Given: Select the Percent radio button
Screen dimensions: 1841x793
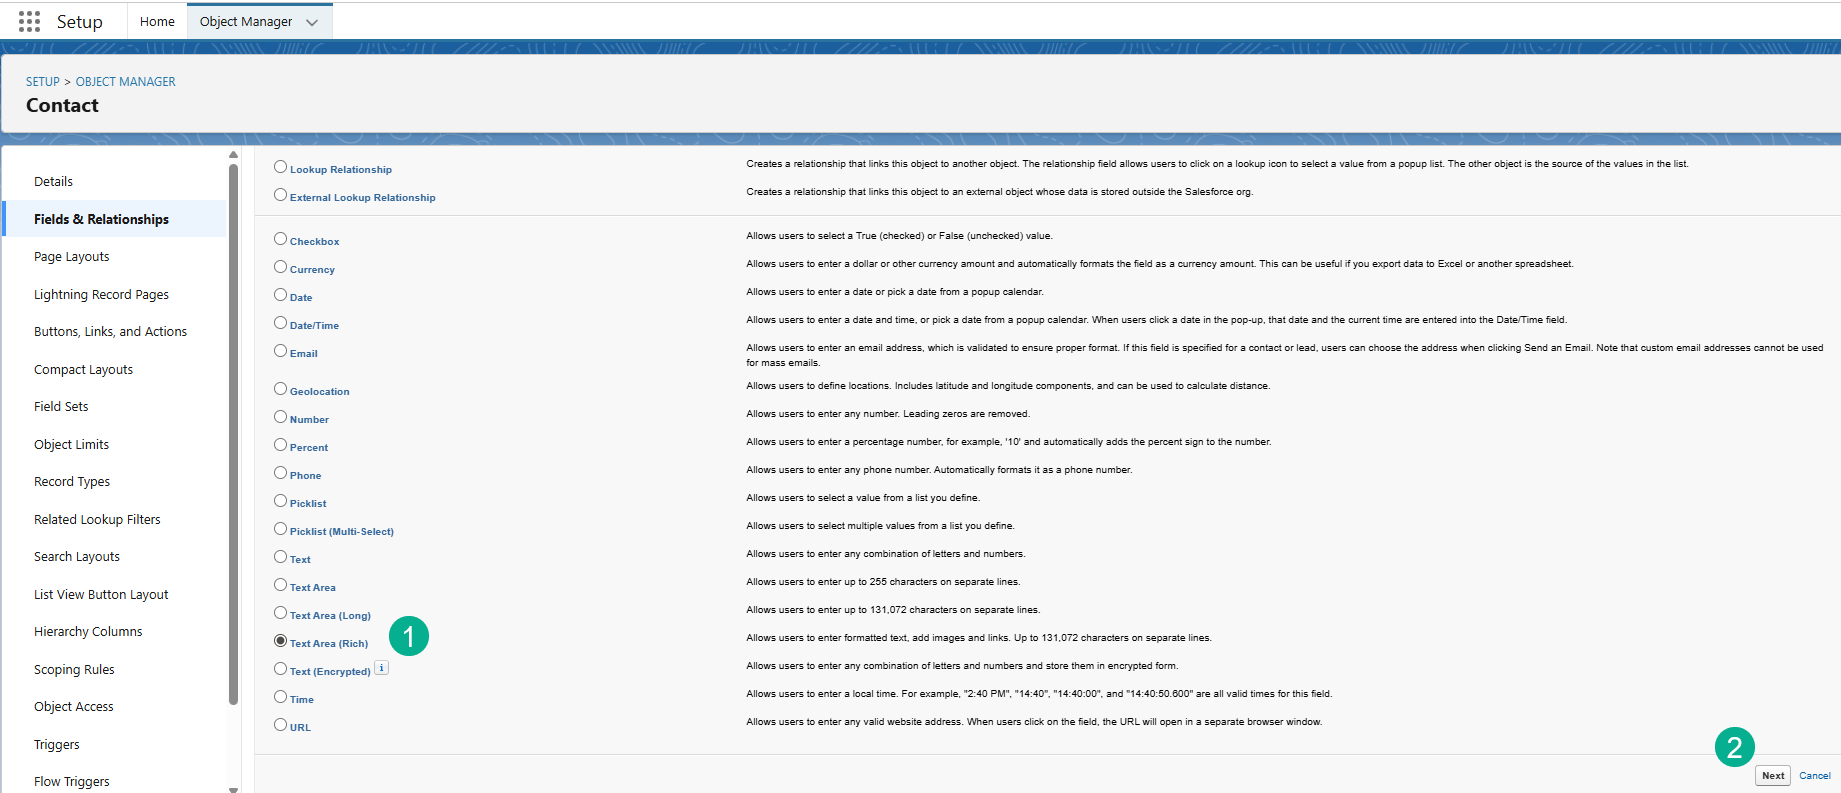Looking at the screenshot, I should click(280, 445).
